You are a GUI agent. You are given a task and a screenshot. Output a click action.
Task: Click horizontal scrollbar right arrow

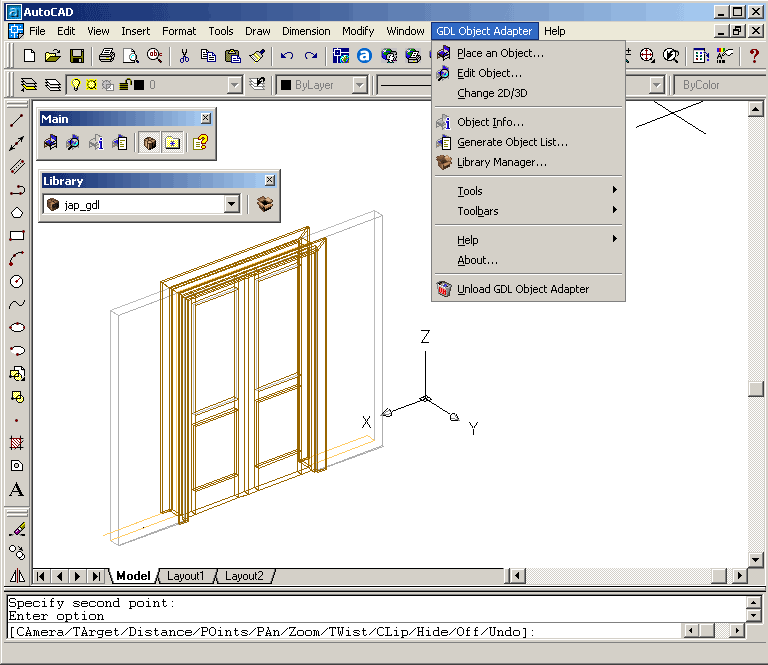[739, 576]
